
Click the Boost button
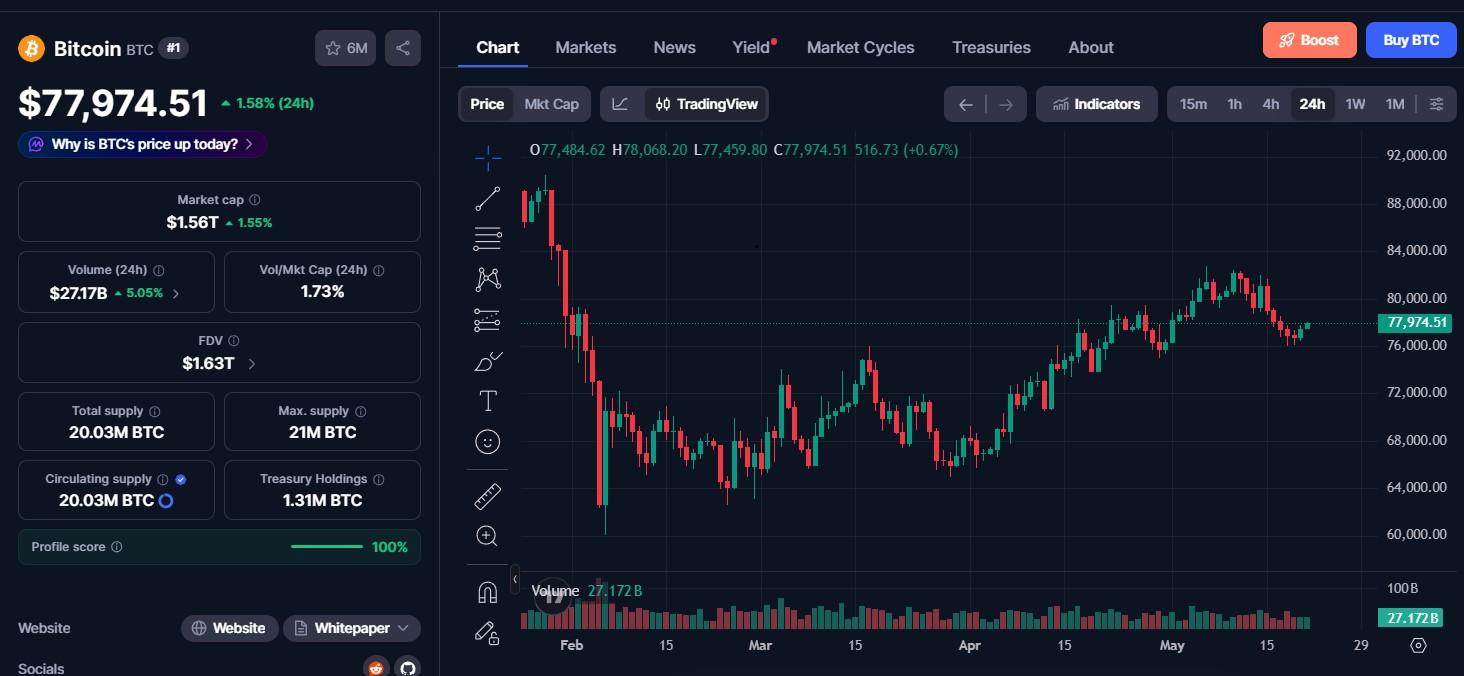pos(1310,40)
